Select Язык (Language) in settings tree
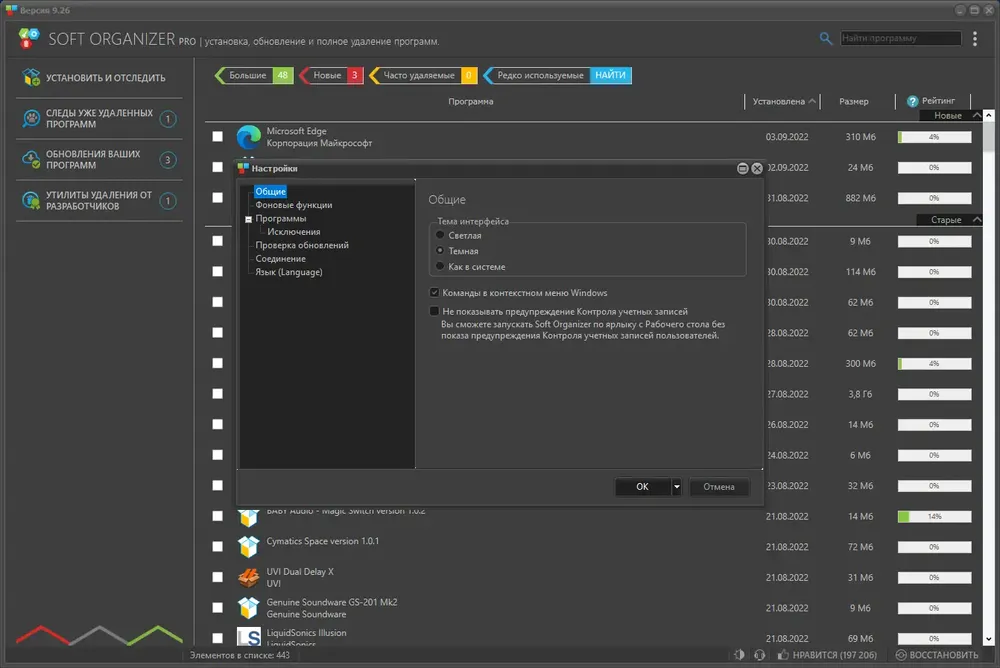Screen dimensions: 1000x668 (289, 272)
